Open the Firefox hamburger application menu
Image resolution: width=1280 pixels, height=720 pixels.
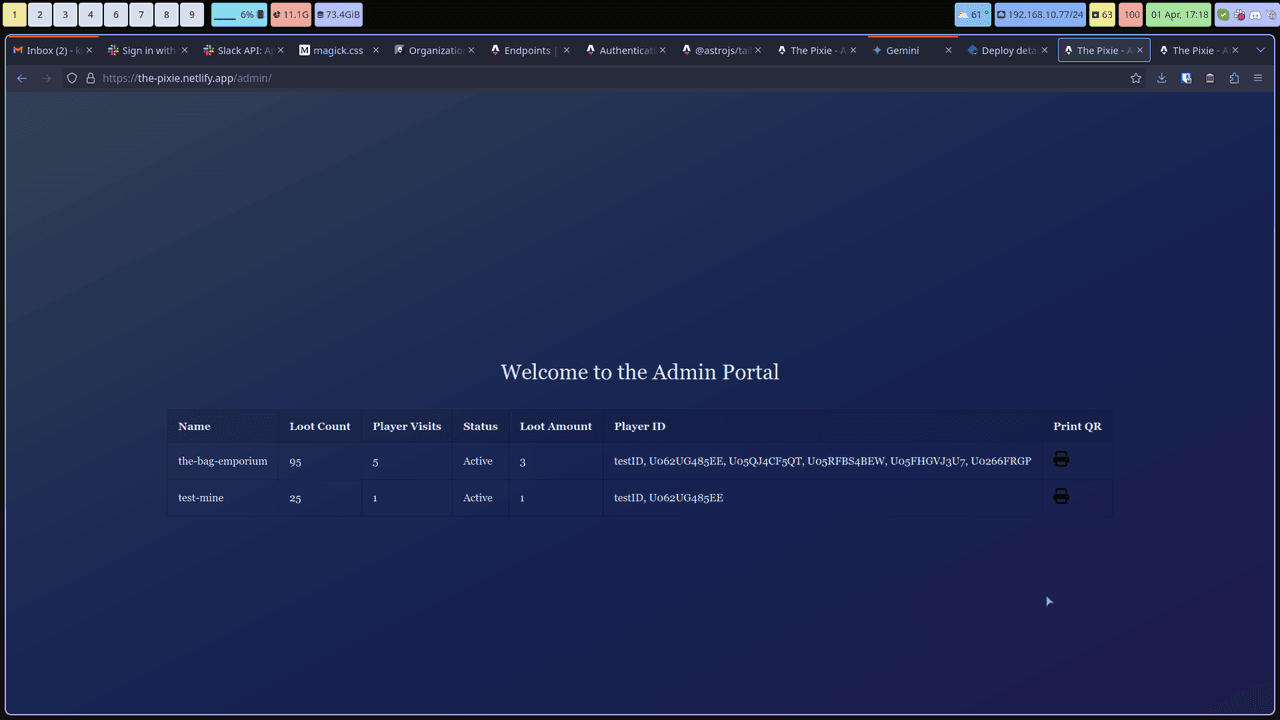tap(1258, 78)
